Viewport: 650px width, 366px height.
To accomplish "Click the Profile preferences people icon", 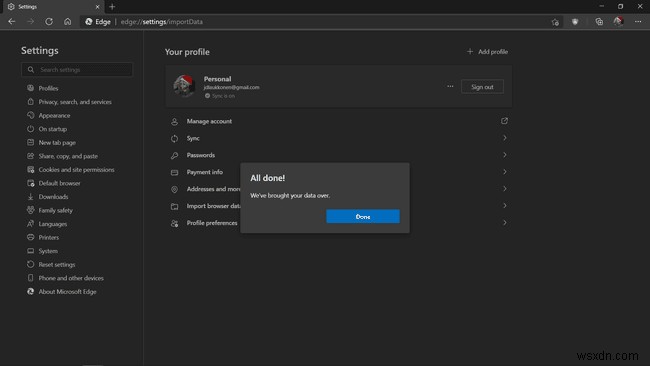I will [x=175, y=223].
